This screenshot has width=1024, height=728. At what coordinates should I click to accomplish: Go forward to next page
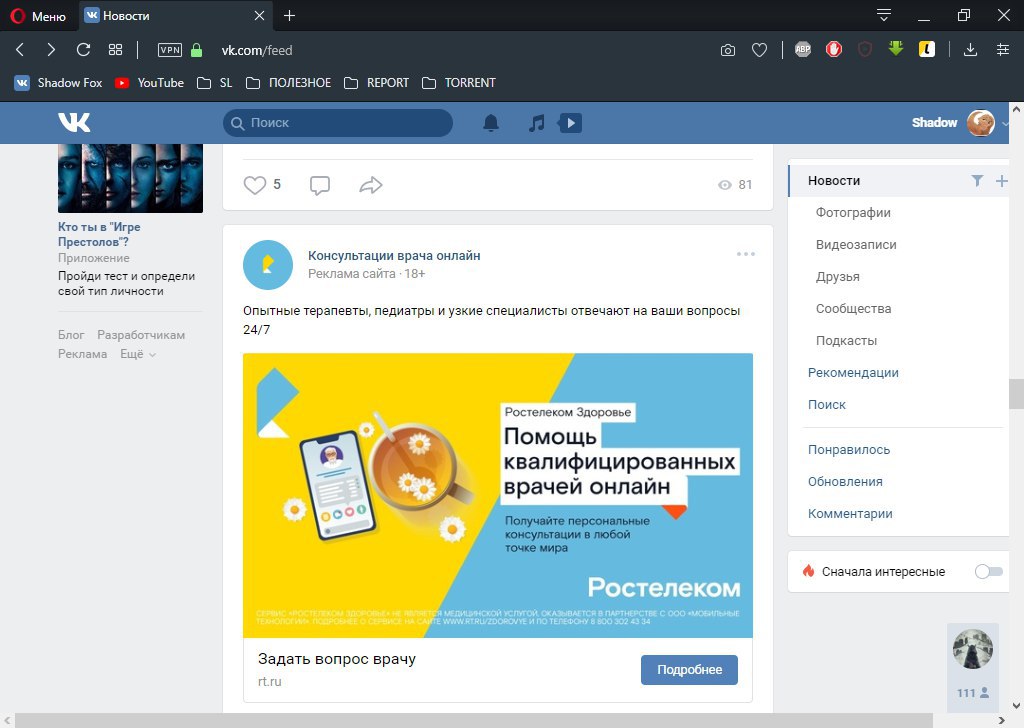point(51,50)
